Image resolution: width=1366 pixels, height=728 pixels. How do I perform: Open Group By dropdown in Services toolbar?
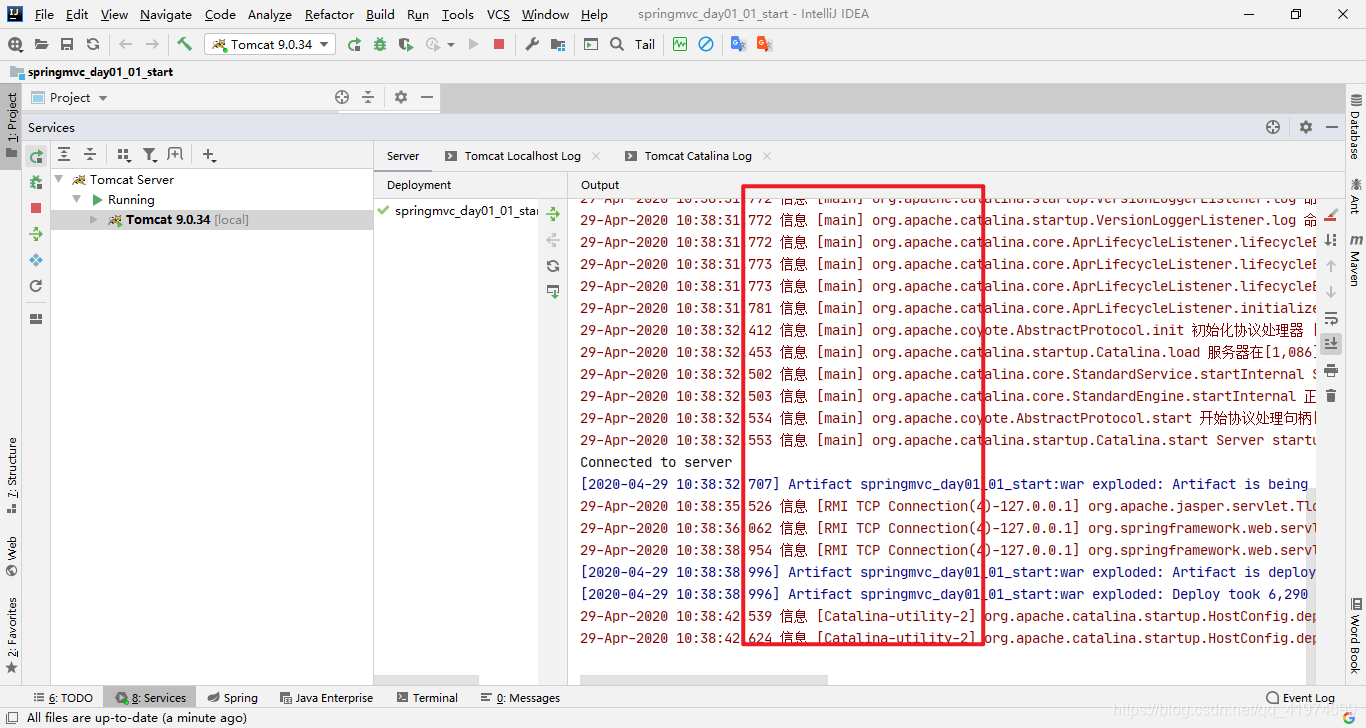124,154
